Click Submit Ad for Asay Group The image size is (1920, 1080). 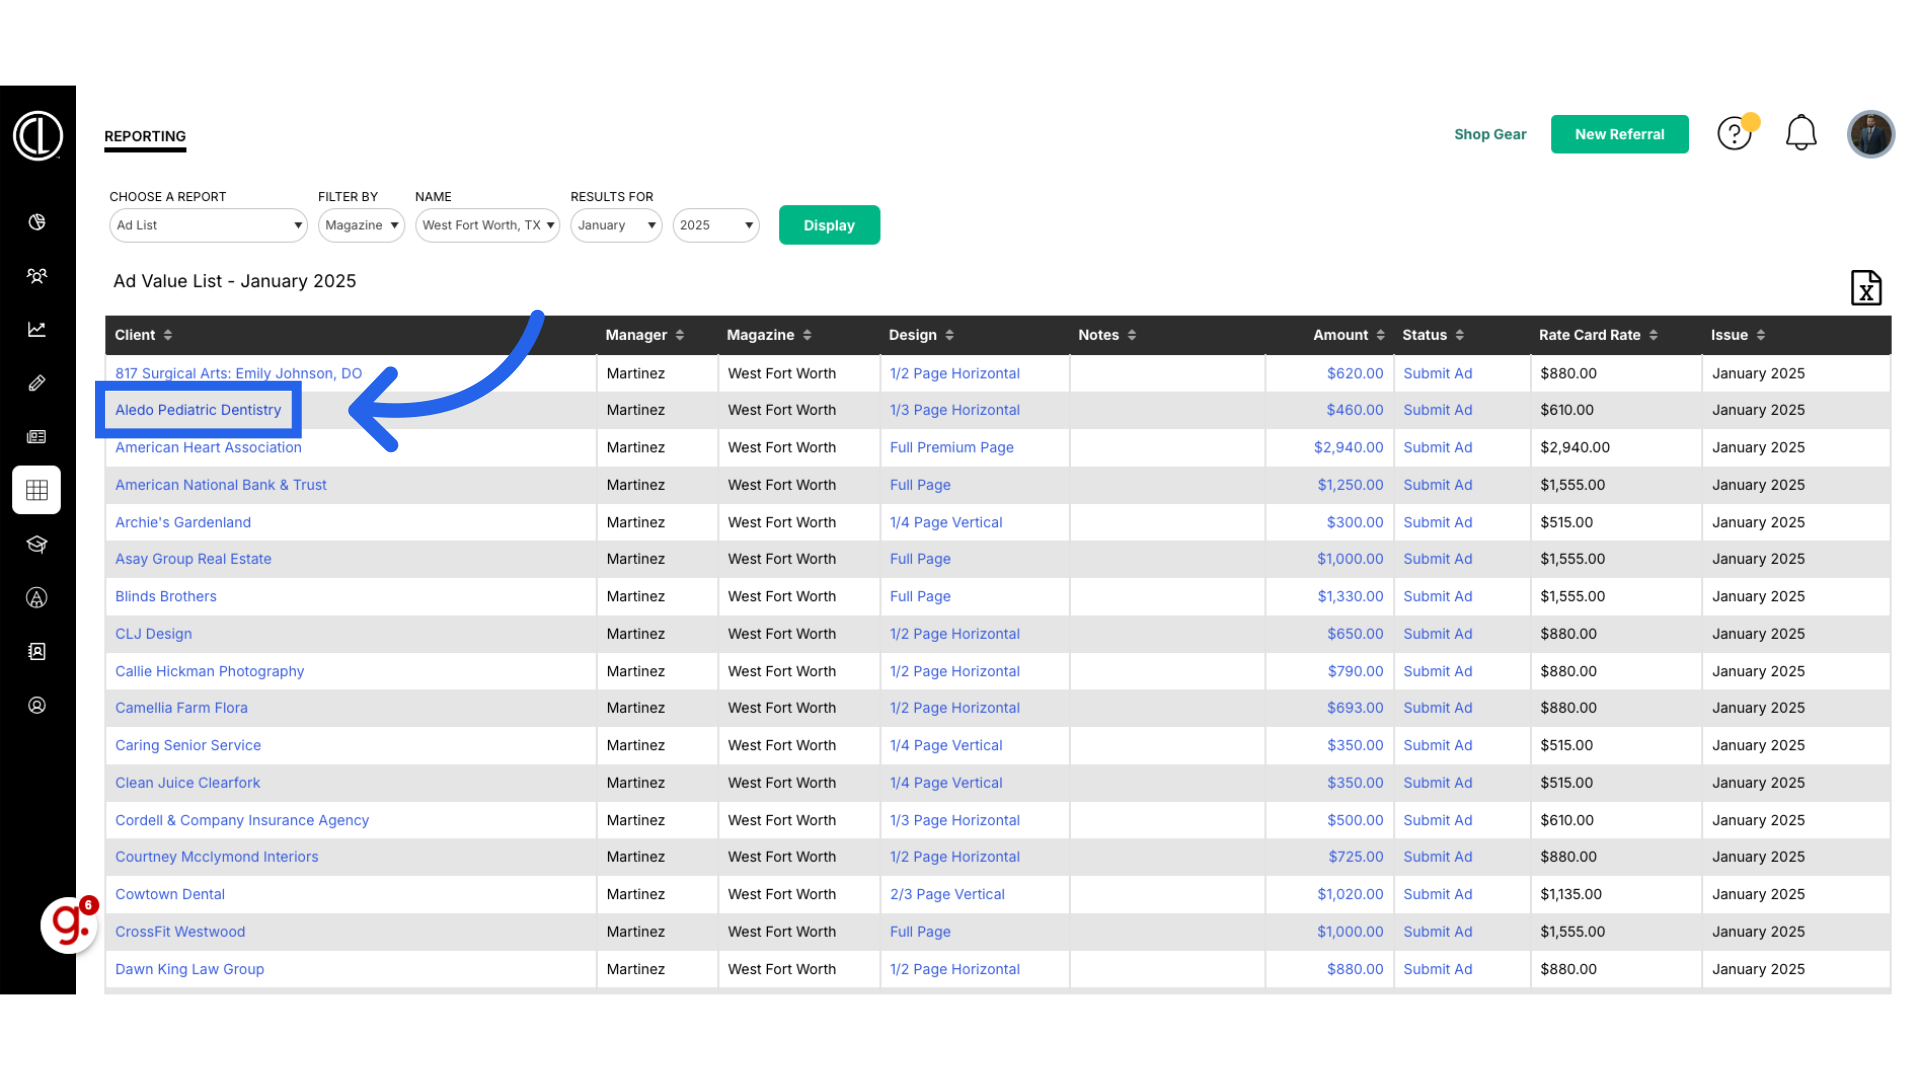coord(1437,559)
